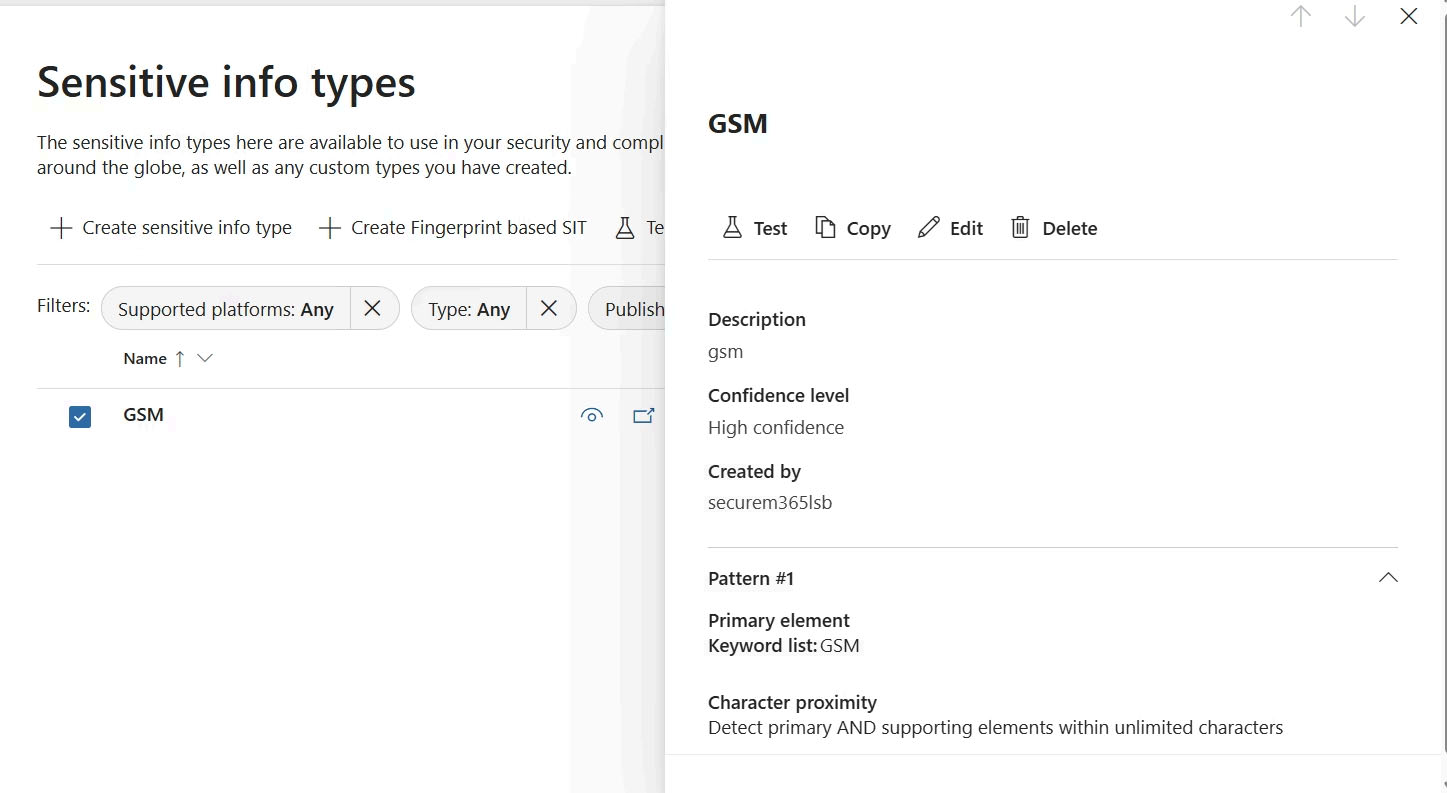The image size is (1447, 793).
Task: Click 'securem365lsb' creator text
Action: [770, 503]
